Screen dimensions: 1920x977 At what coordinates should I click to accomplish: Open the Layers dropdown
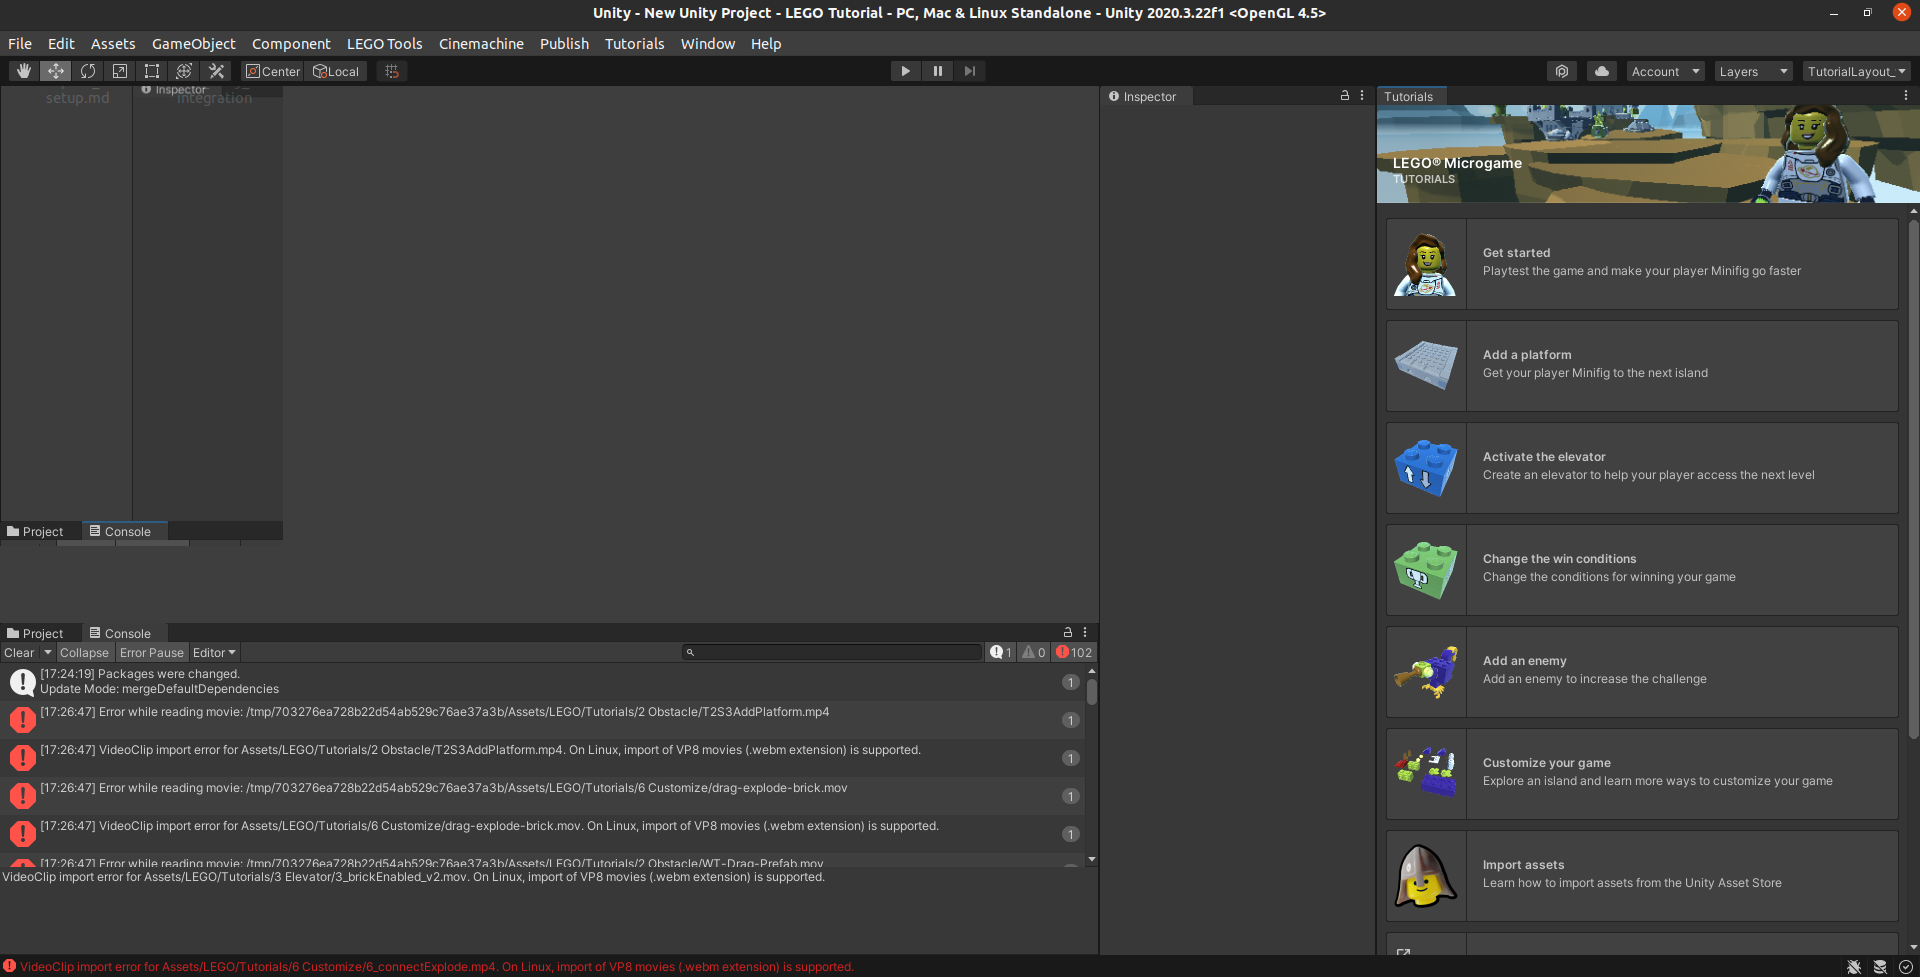[x=1753, y=71]
